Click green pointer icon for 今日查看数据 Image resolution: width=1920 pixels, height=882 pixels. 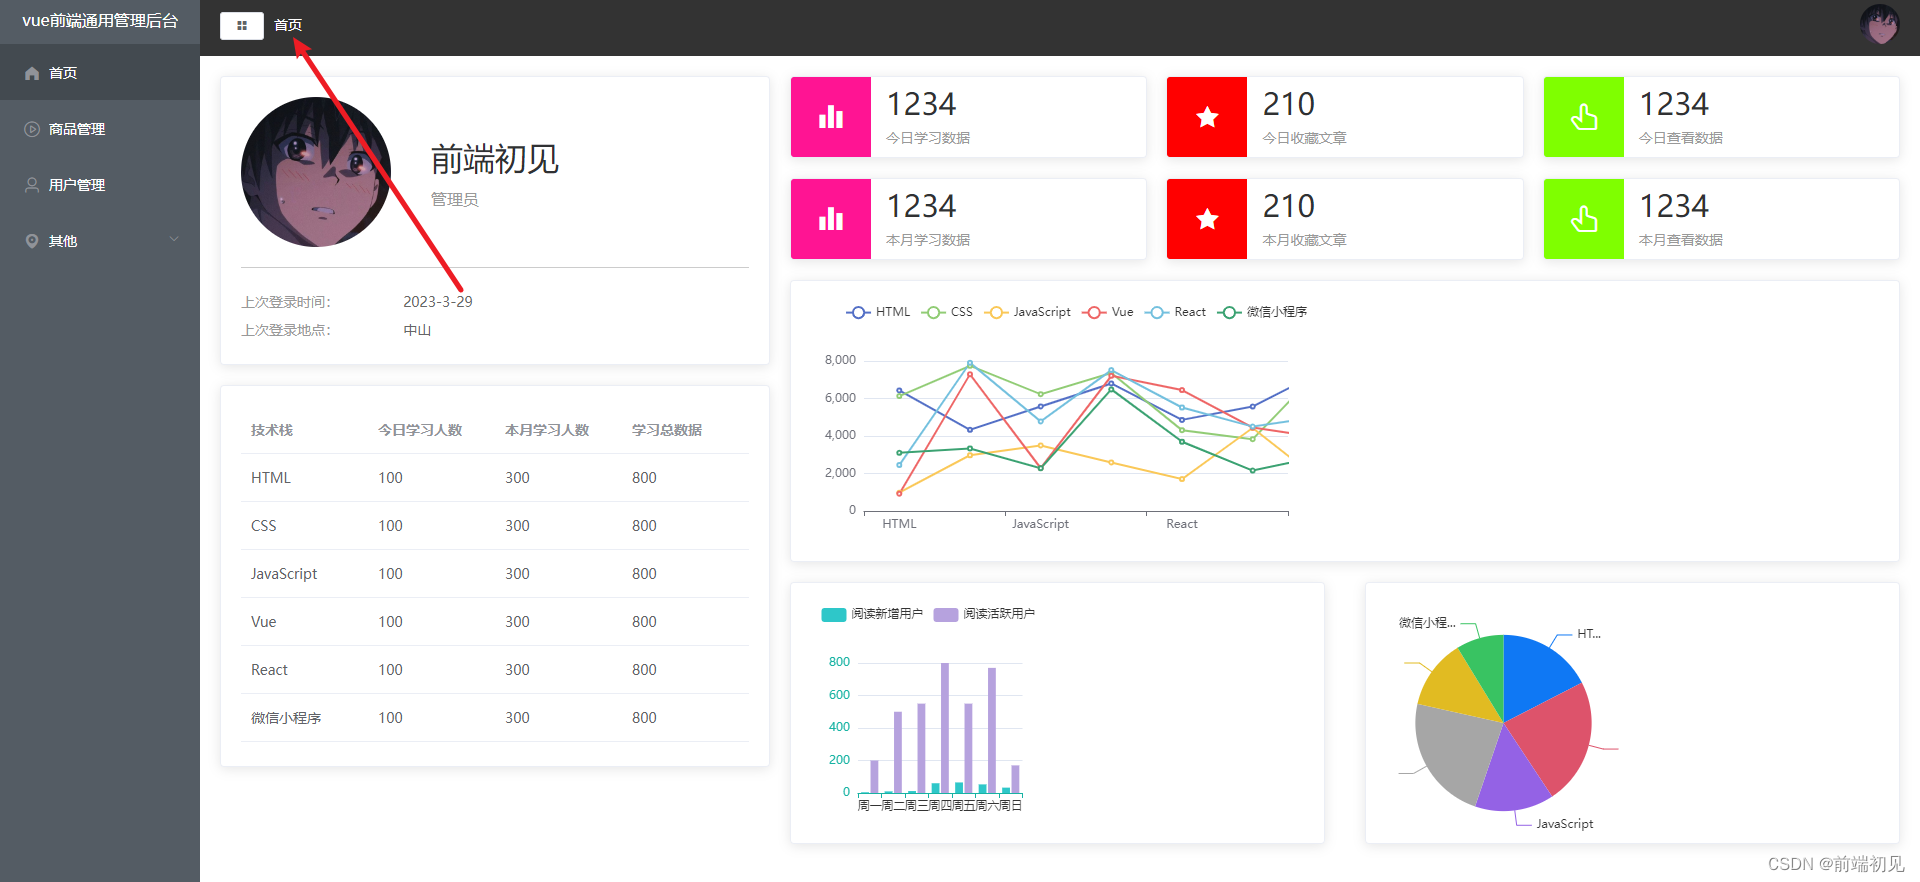tap(1584, 117)
